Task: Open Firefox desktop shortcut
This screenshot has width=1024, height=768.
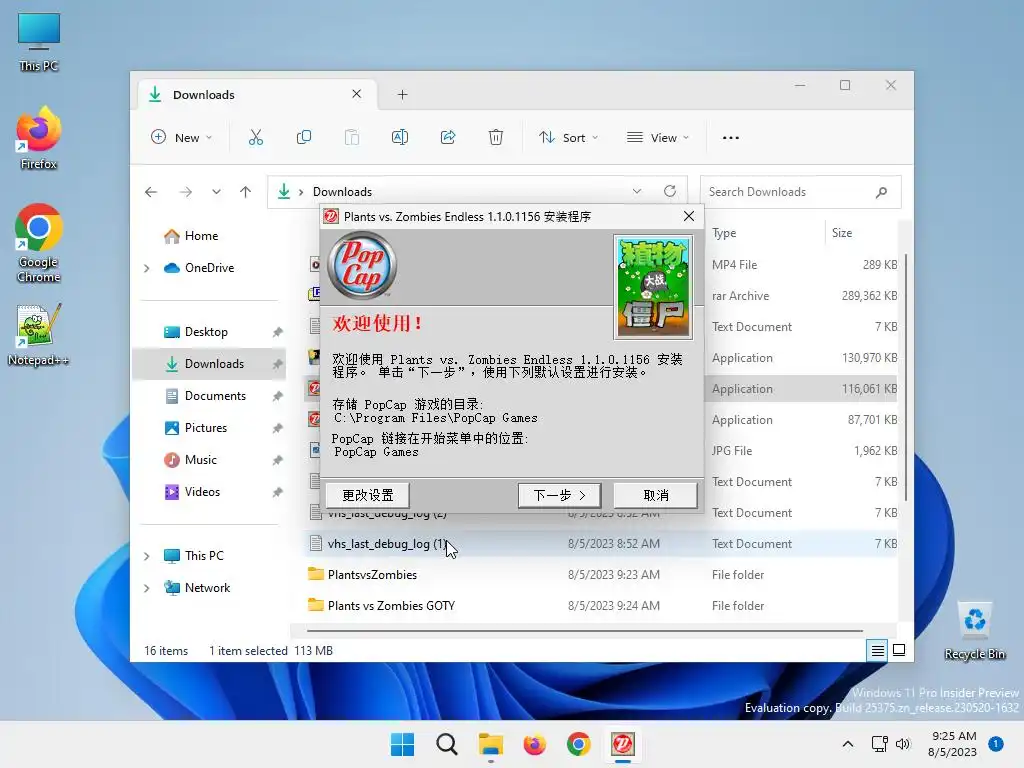Action: click(x=39, y=138)
